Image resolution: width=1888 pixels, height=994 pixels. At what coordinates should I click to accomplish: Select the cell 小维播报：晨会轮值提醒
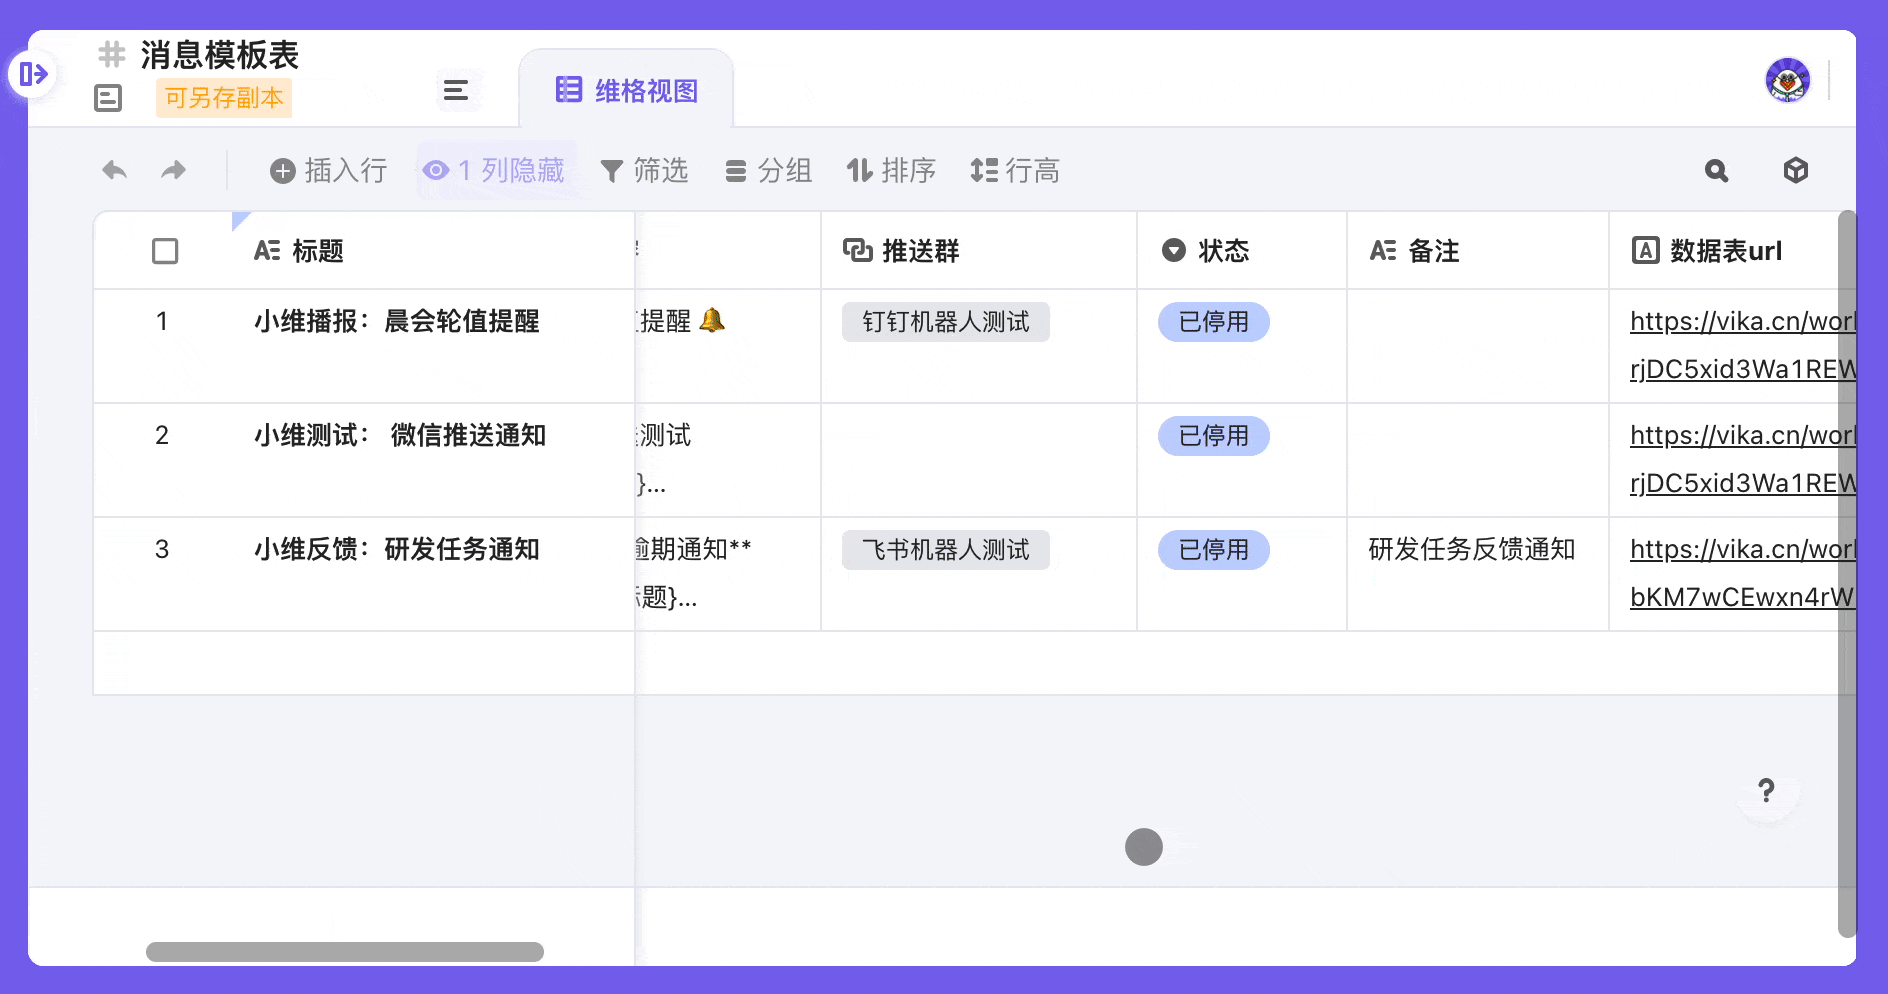(x=433, y=346)
